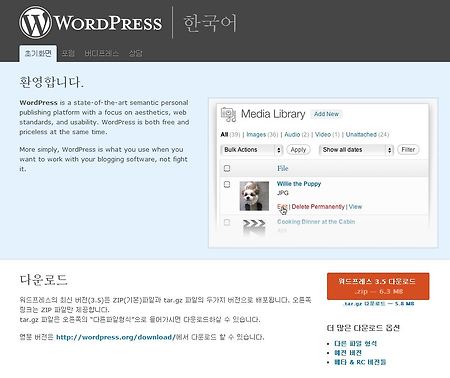450x378 pixels.
Task: Click the 베타 & RC 버전들 link
Action: (x=360, y=362)
